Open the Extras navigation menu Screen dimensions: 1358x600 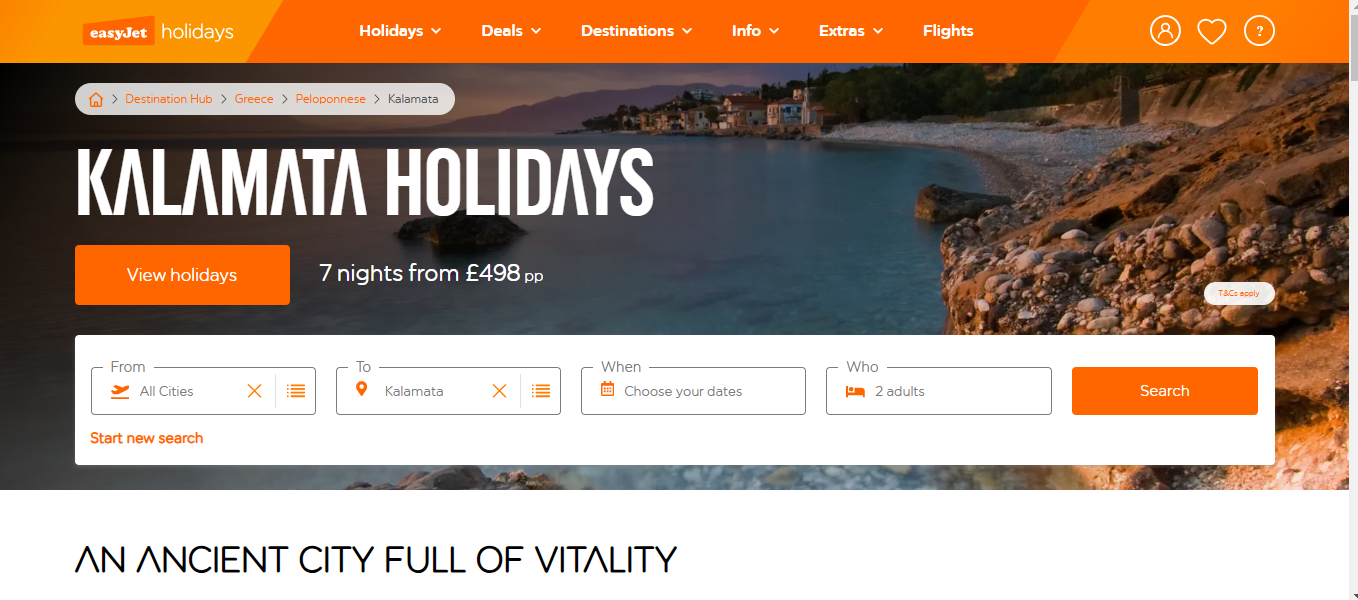pos(851,31)
